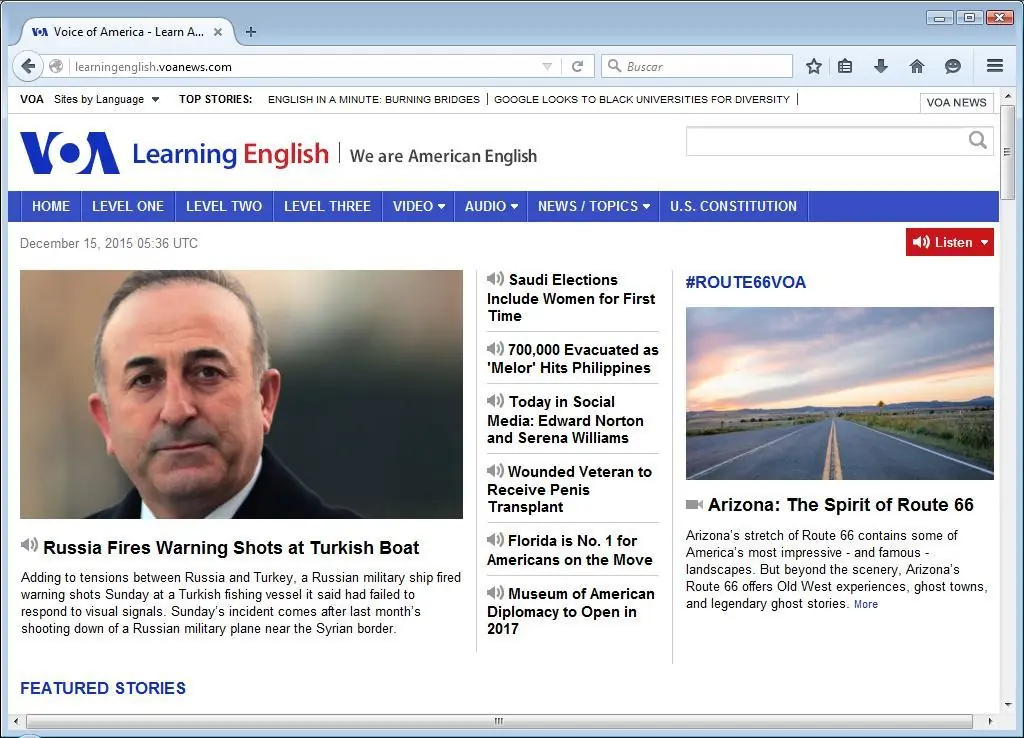Open a new tab with plus button
The height and width of the screenshot is (738, 1024).
(x=251, y=31)
